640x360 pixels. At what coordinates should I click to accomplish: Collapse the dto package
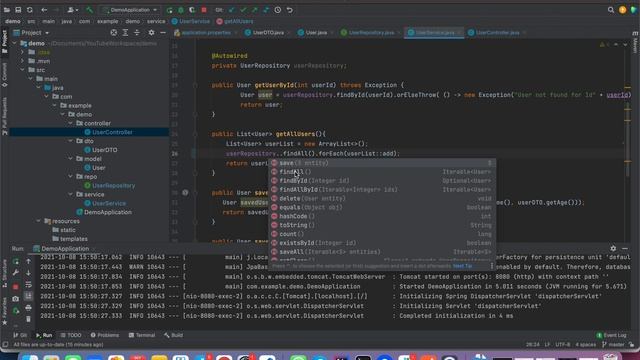pyautogui.click(x=71, y=141)
